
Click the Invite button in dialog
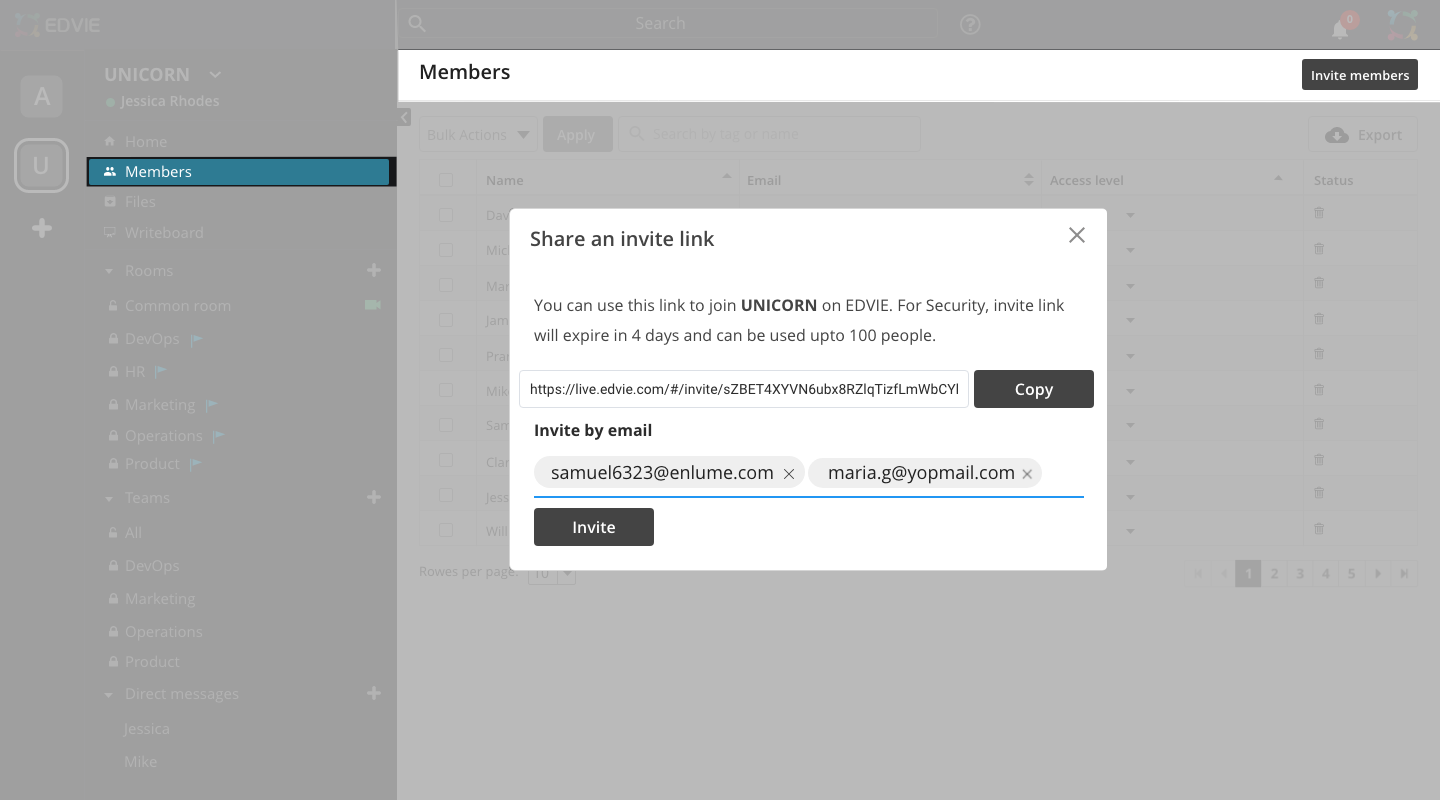pyautogui.click(x=593, y=527)
